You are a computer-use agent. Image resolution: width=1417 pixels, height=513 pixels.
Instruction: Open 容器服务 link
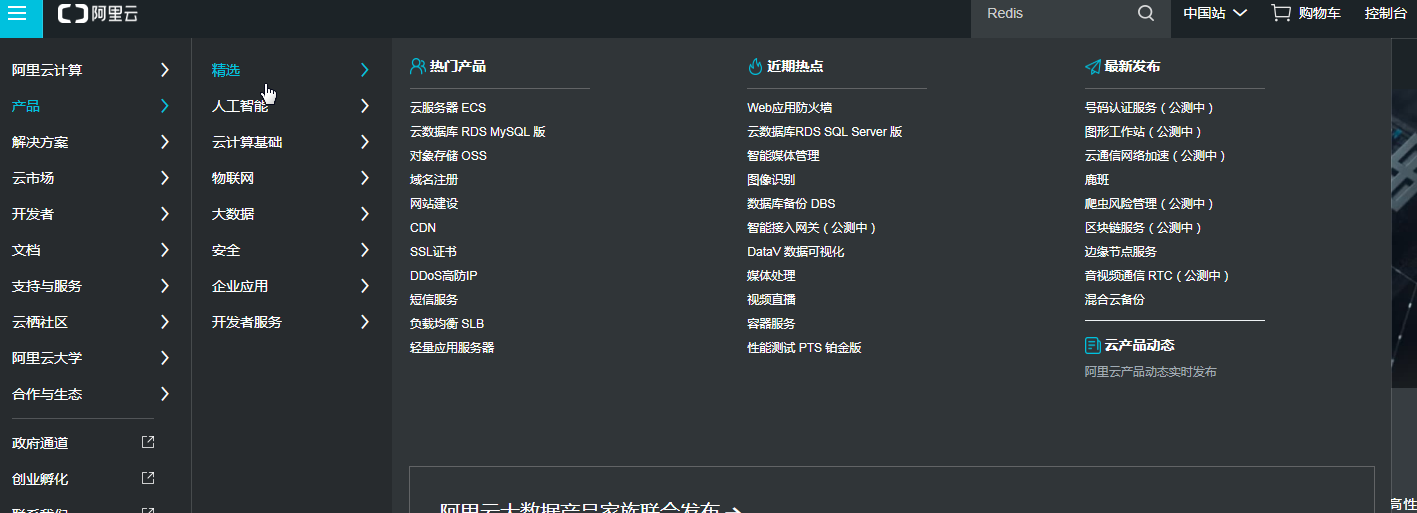click(771, 324)
